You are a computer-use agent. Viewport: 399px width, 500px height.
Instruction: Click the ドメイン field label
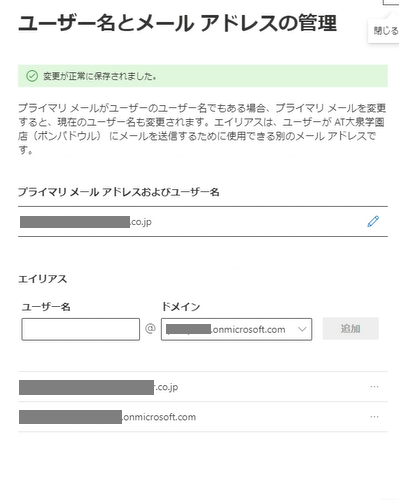(181, 306)
